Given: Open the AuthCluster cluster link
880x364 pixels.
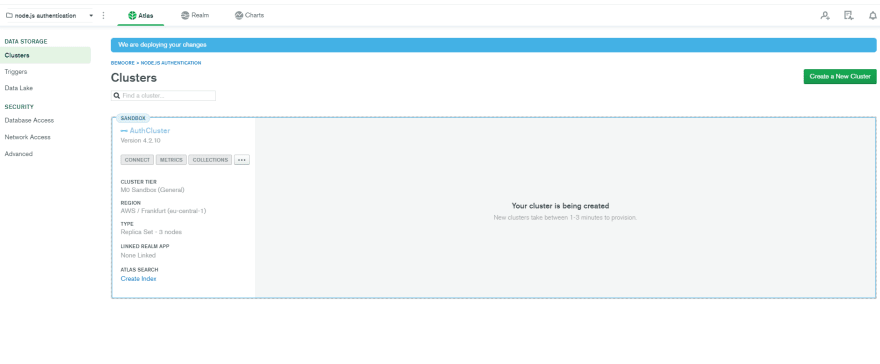Looking at the screenshot, I should pyautogui.click(x=149, y=131).
